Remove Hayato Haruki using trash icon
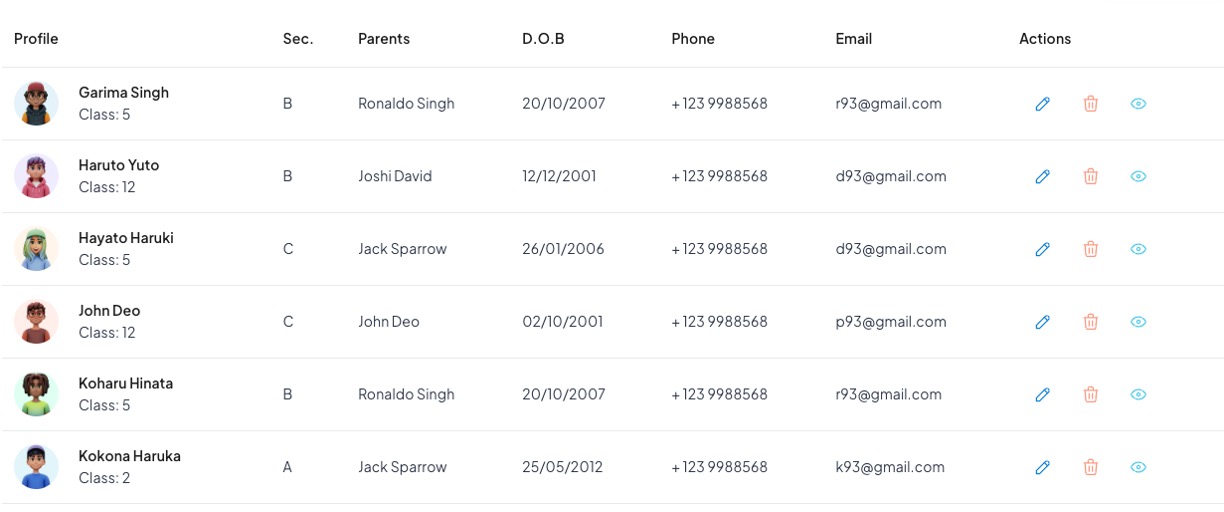 pyautogui.click(x=1090, y=249)
